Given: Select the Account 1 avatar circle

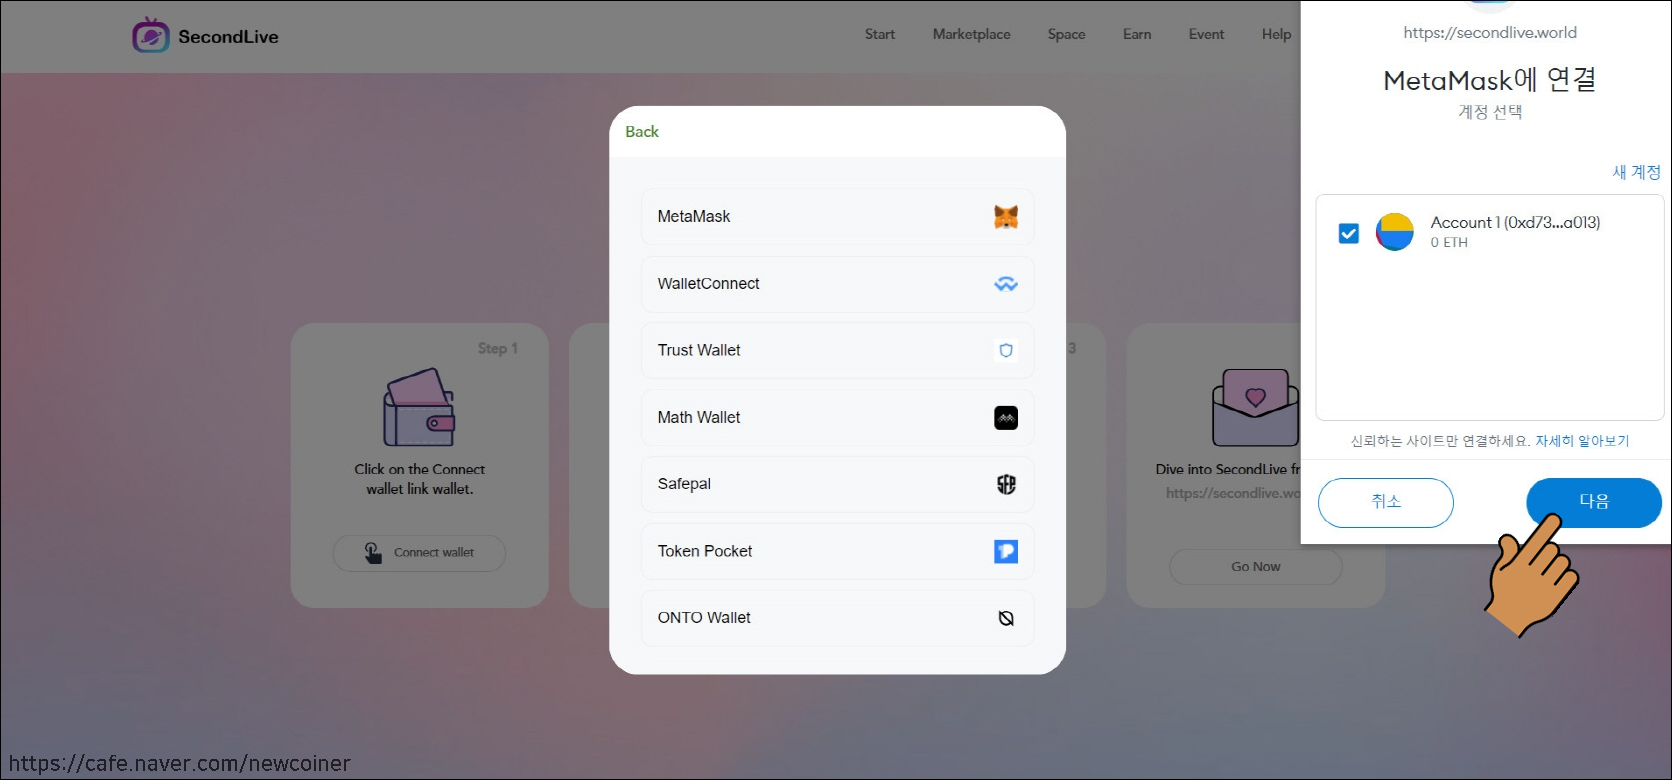Looking at the screenshot, I should 1394,232.
